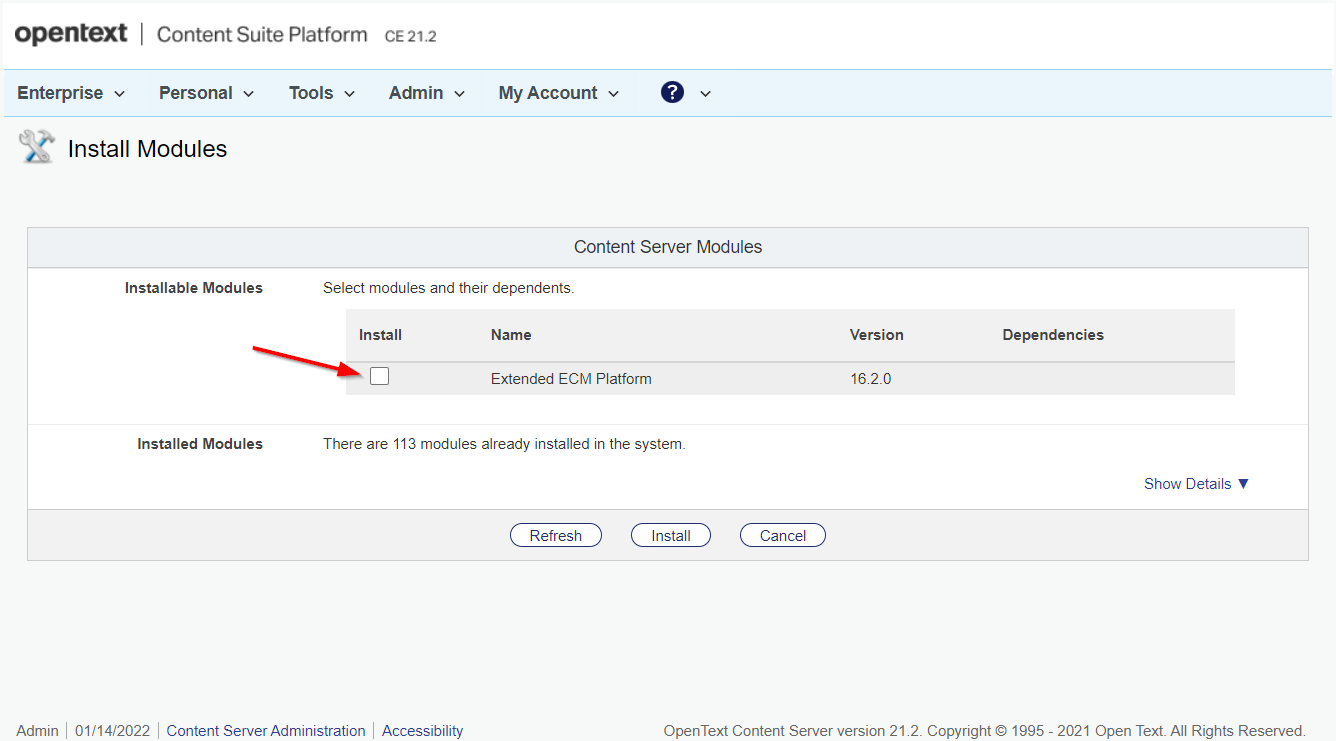Expand the Admin dropdown menu
The width and height of the screenshot is (1336, 741).
coord(427,93)
